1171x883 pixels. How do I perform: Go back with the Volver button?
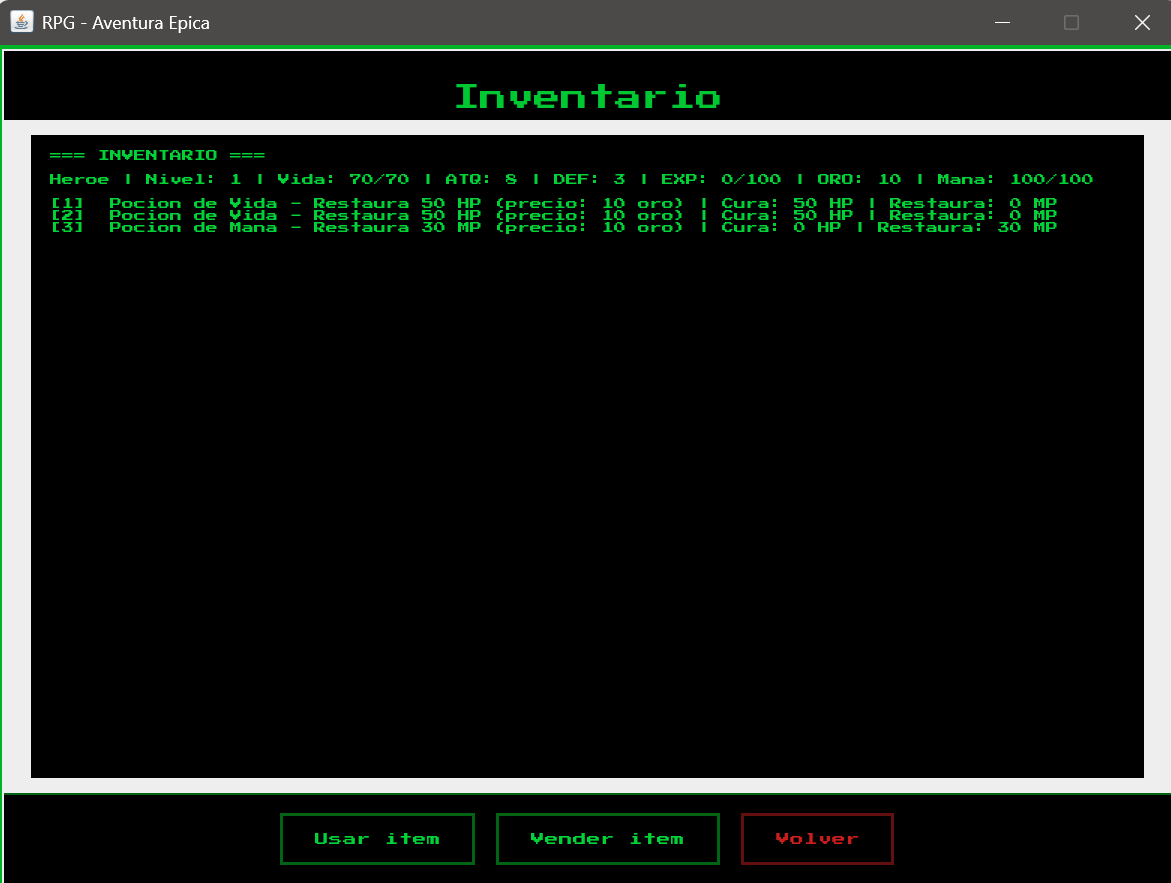point(817,838)
